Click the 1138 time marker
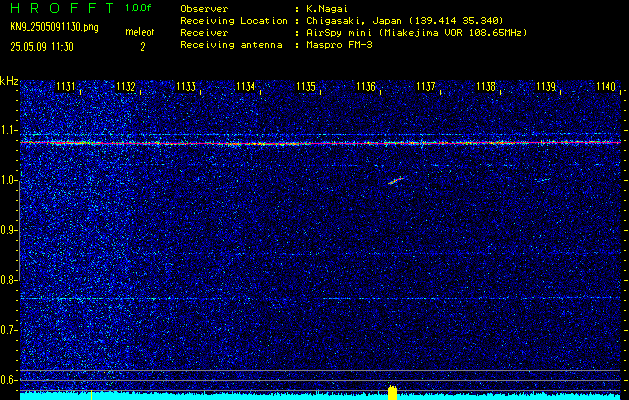Viewport: 629px width, 400px height. coord(486,86)
